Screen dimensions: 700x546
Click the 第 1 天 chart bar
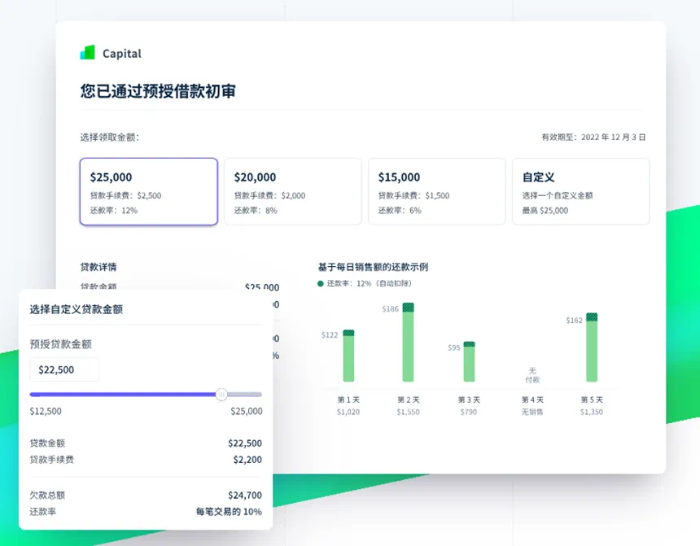(349, 356)
